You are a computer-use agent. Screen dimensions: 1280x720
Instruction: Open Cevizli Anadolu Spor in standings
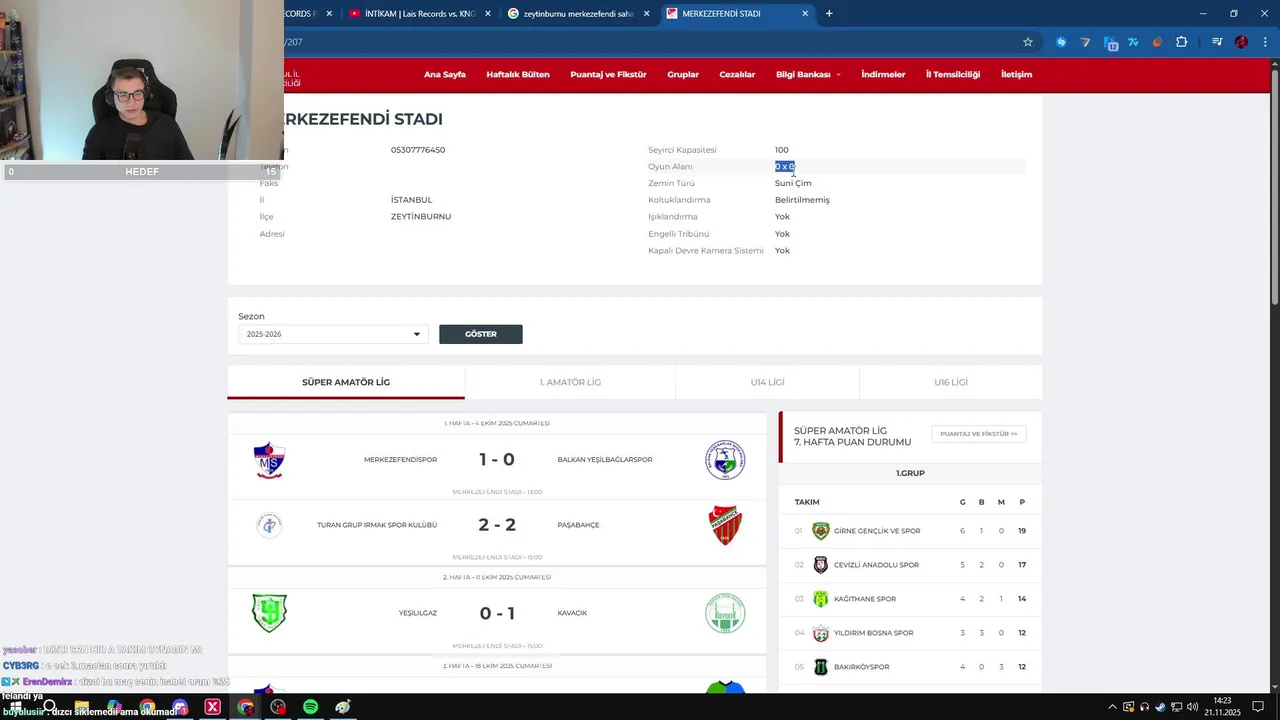click(876, 565)
